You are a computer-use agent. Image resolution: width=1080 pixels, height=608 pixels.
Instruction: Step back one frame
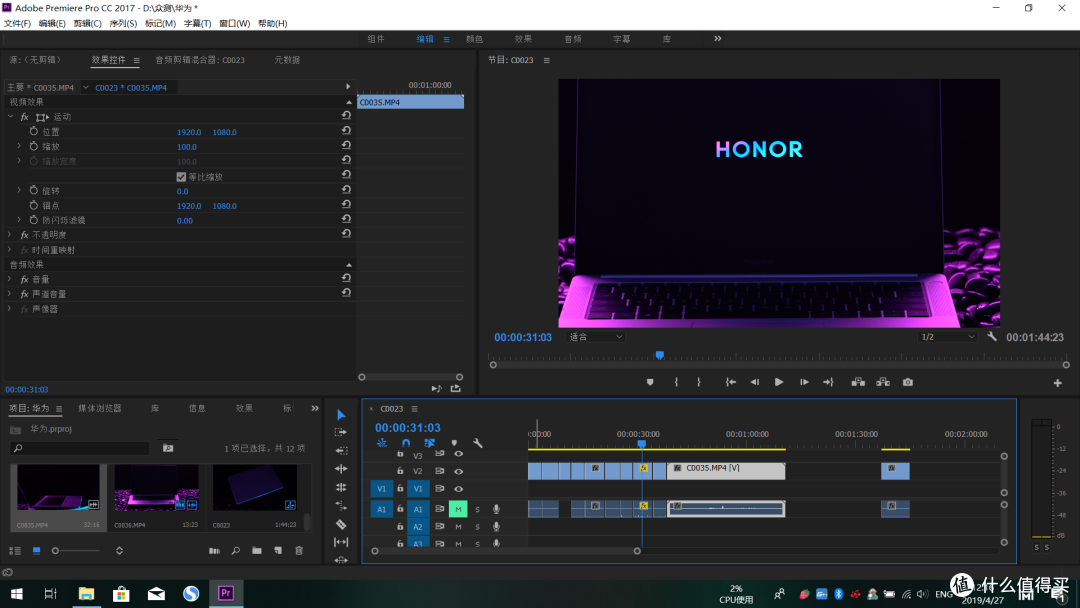755,382
